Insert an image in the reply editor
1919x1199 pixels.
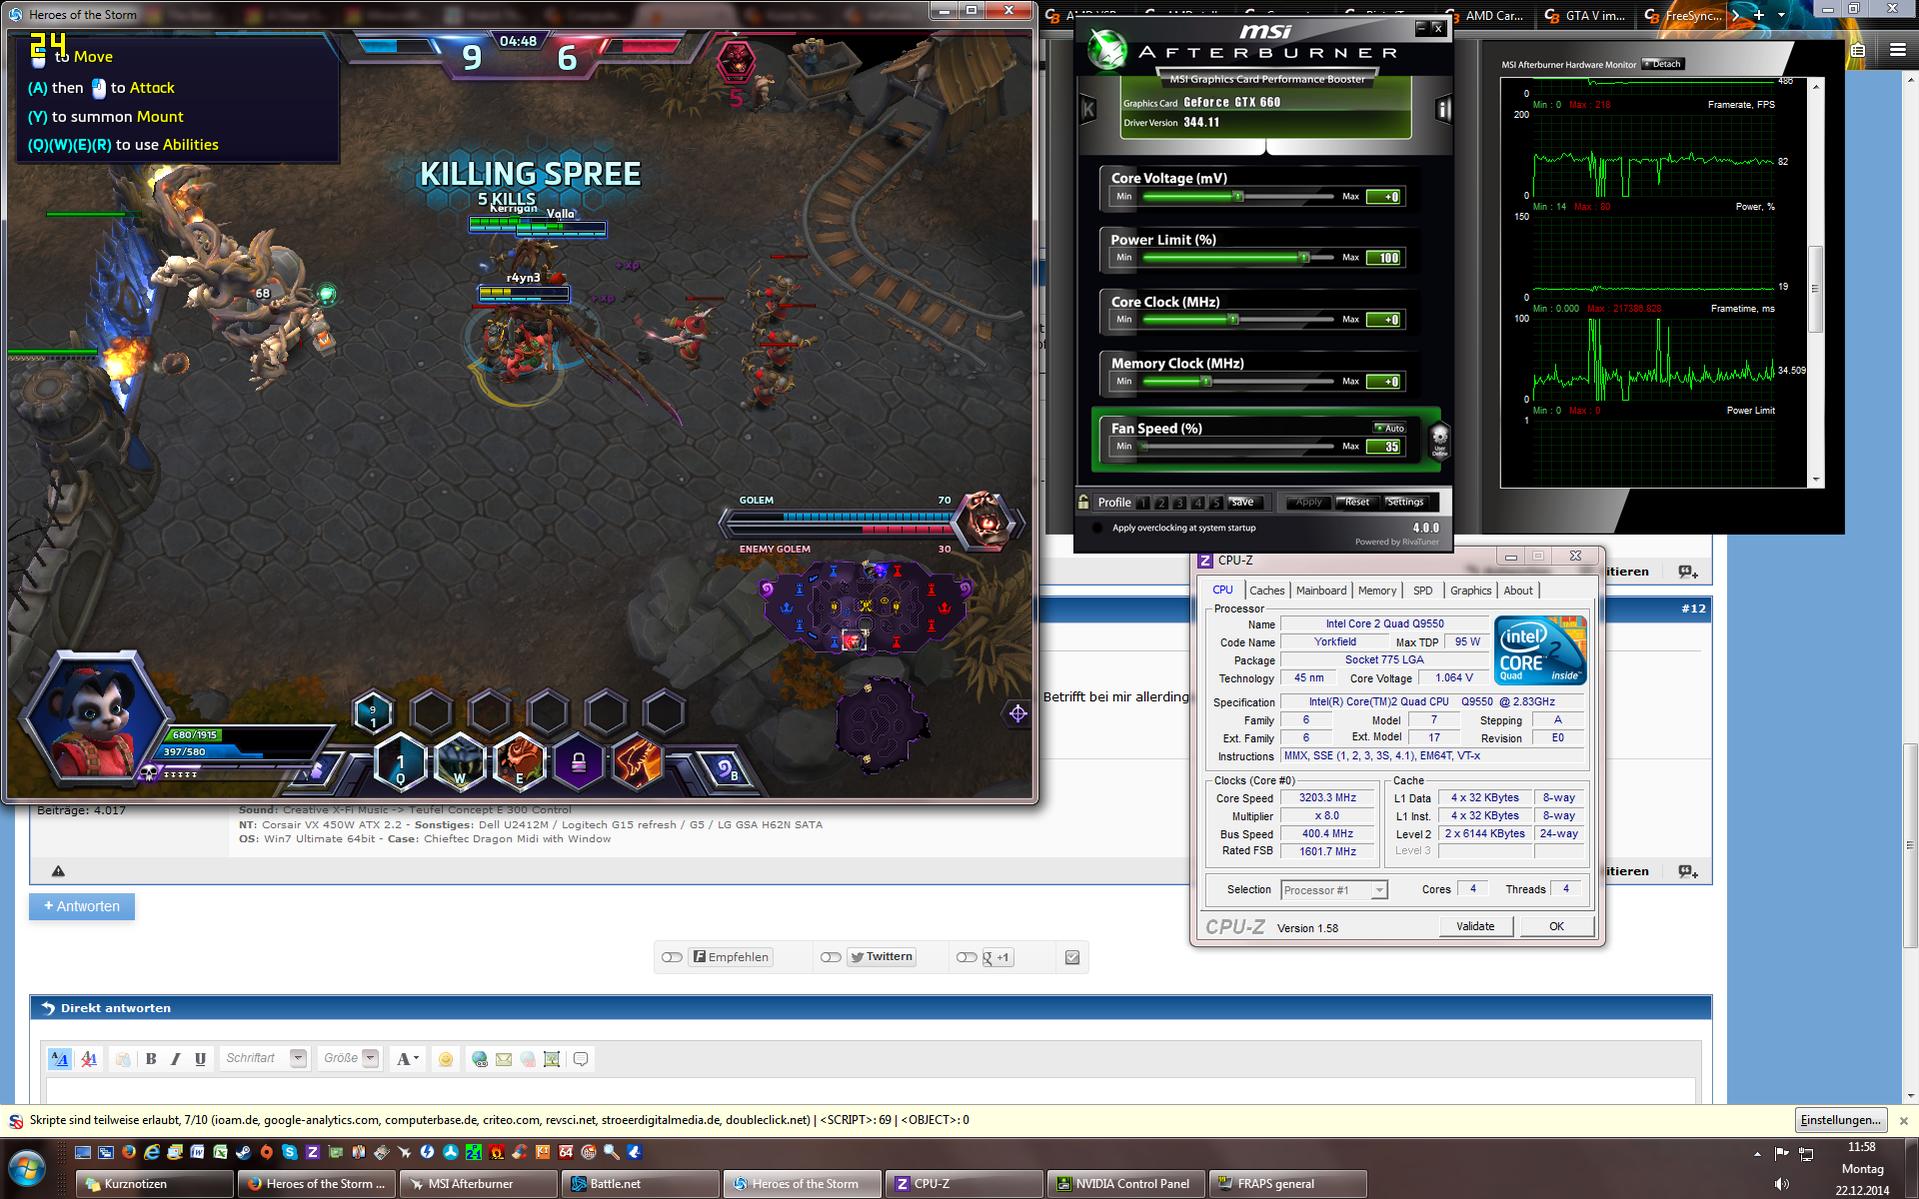[552, 1059]
